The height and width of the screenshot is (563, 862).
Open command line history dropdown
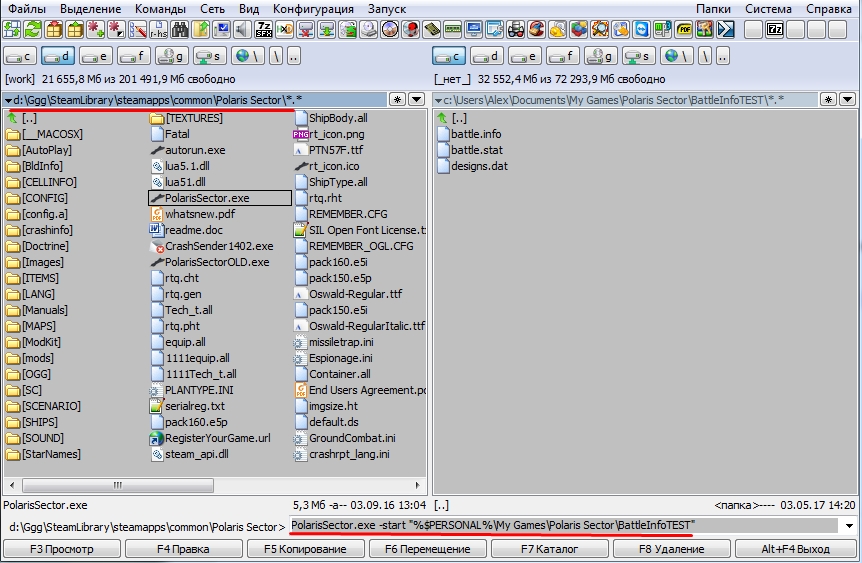[x=849, y=526]
